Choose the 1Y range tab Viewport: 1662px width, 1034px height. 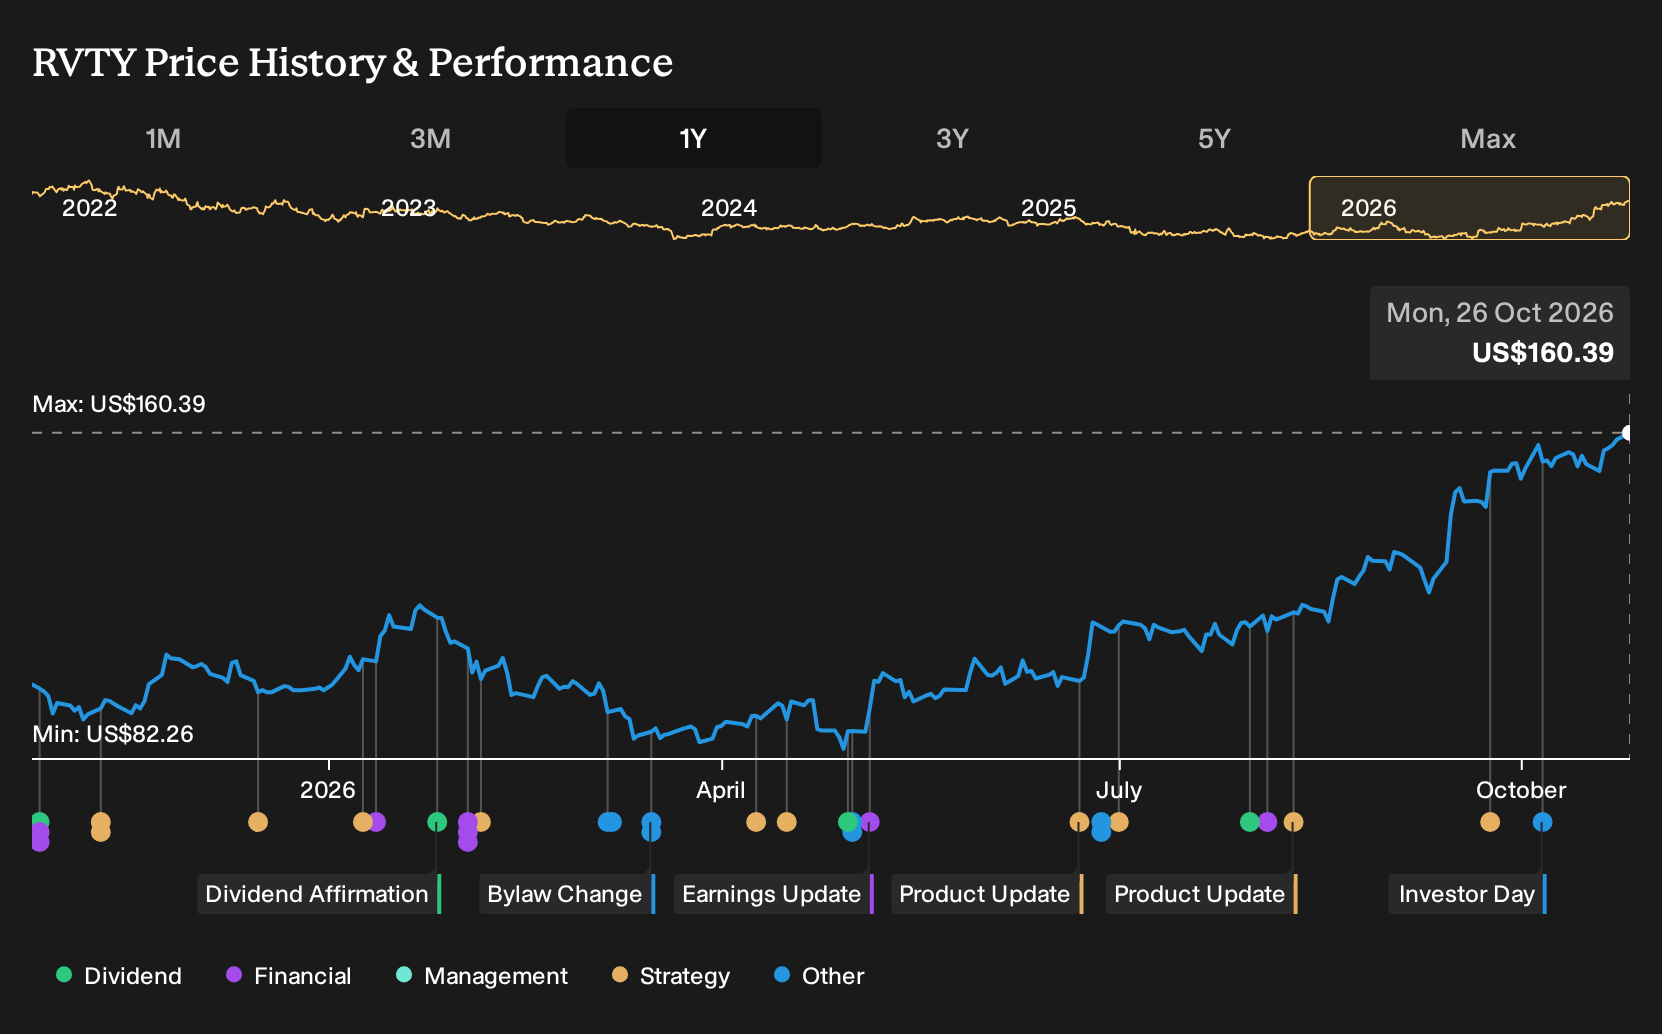tap(694, 138)
